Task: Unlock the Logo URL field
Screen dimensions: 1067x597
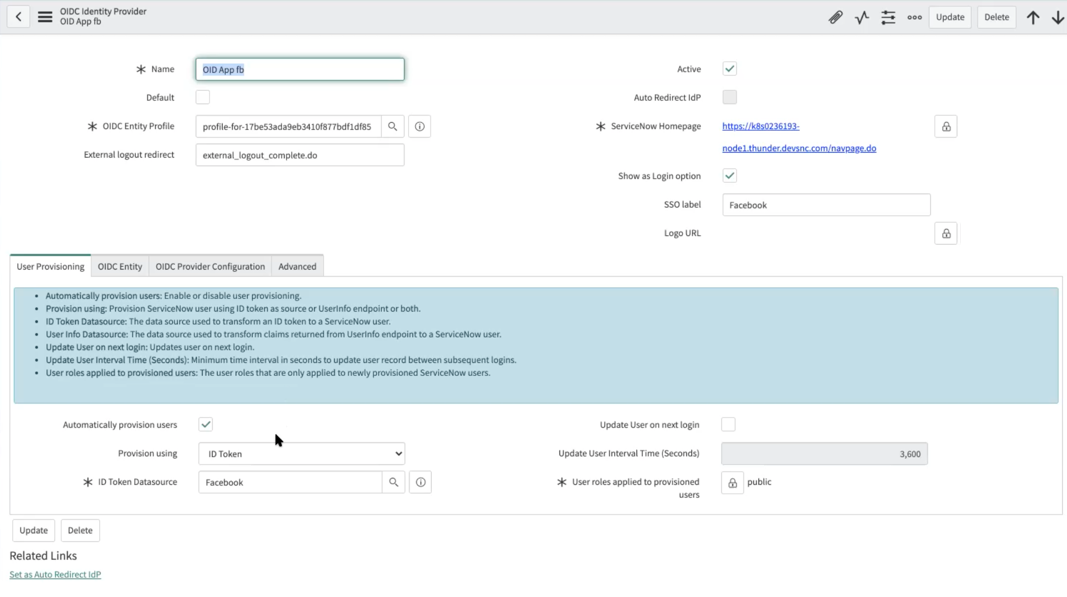Action: tap(946, 233)
